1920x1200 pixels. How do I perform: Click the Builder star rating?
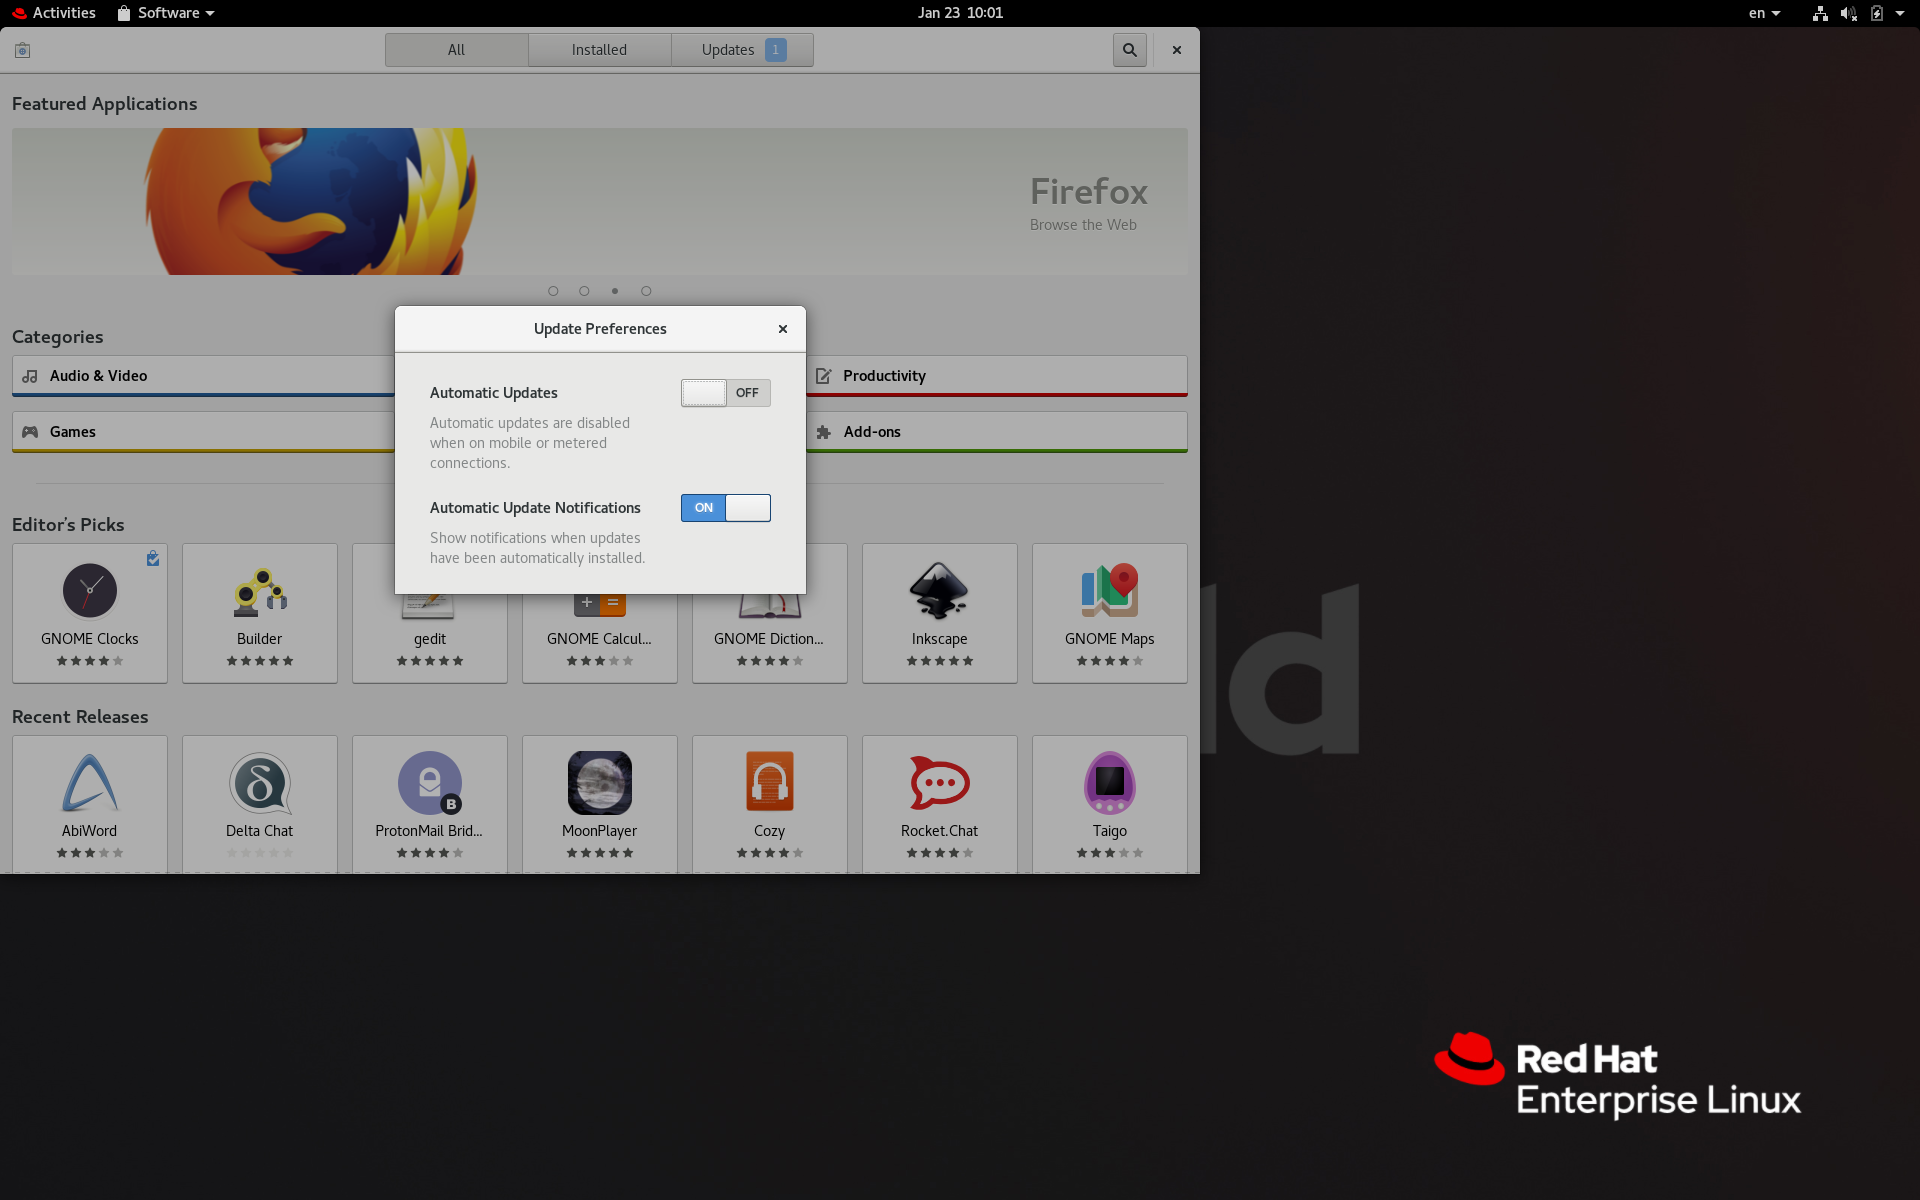point(260,661)
